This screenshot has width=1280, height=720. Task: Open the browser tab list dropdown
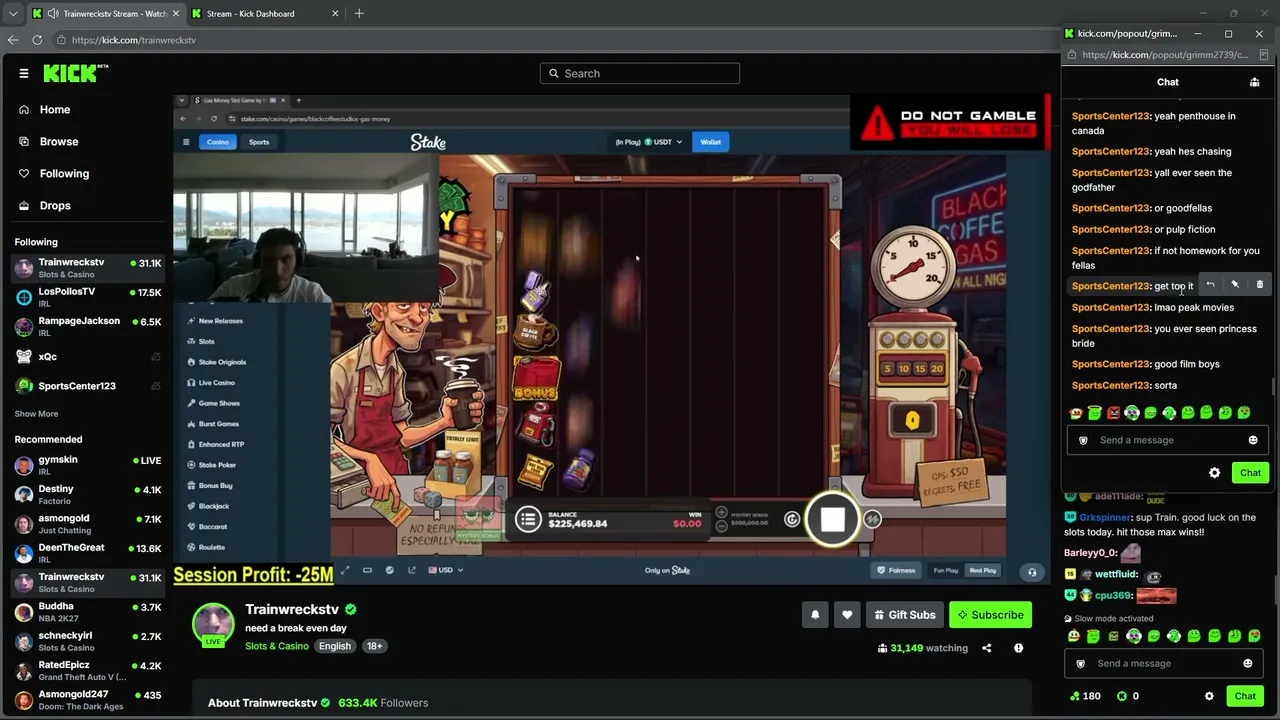[x=13, y=14]
